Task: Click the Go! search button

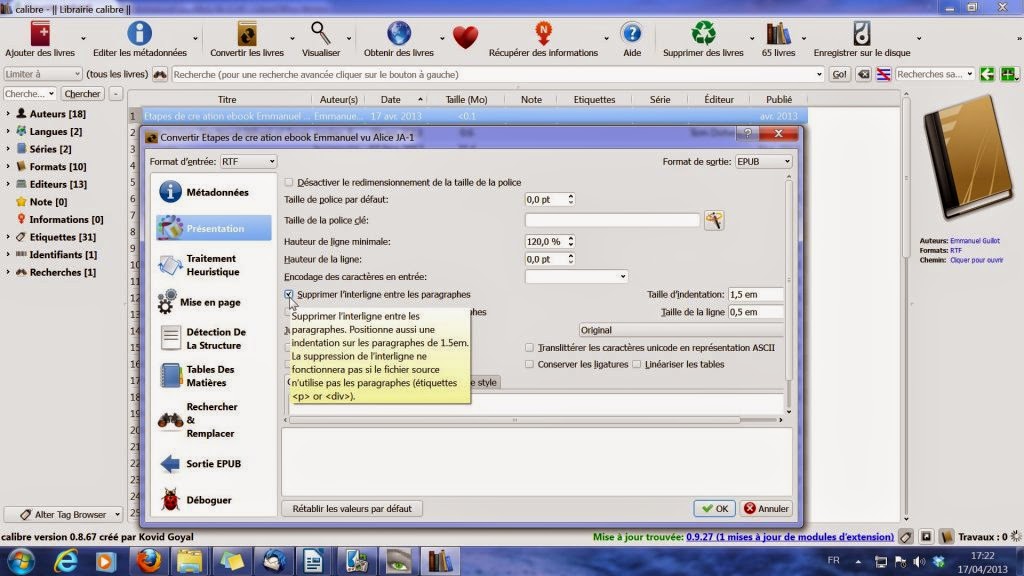Action: (839, 74)
